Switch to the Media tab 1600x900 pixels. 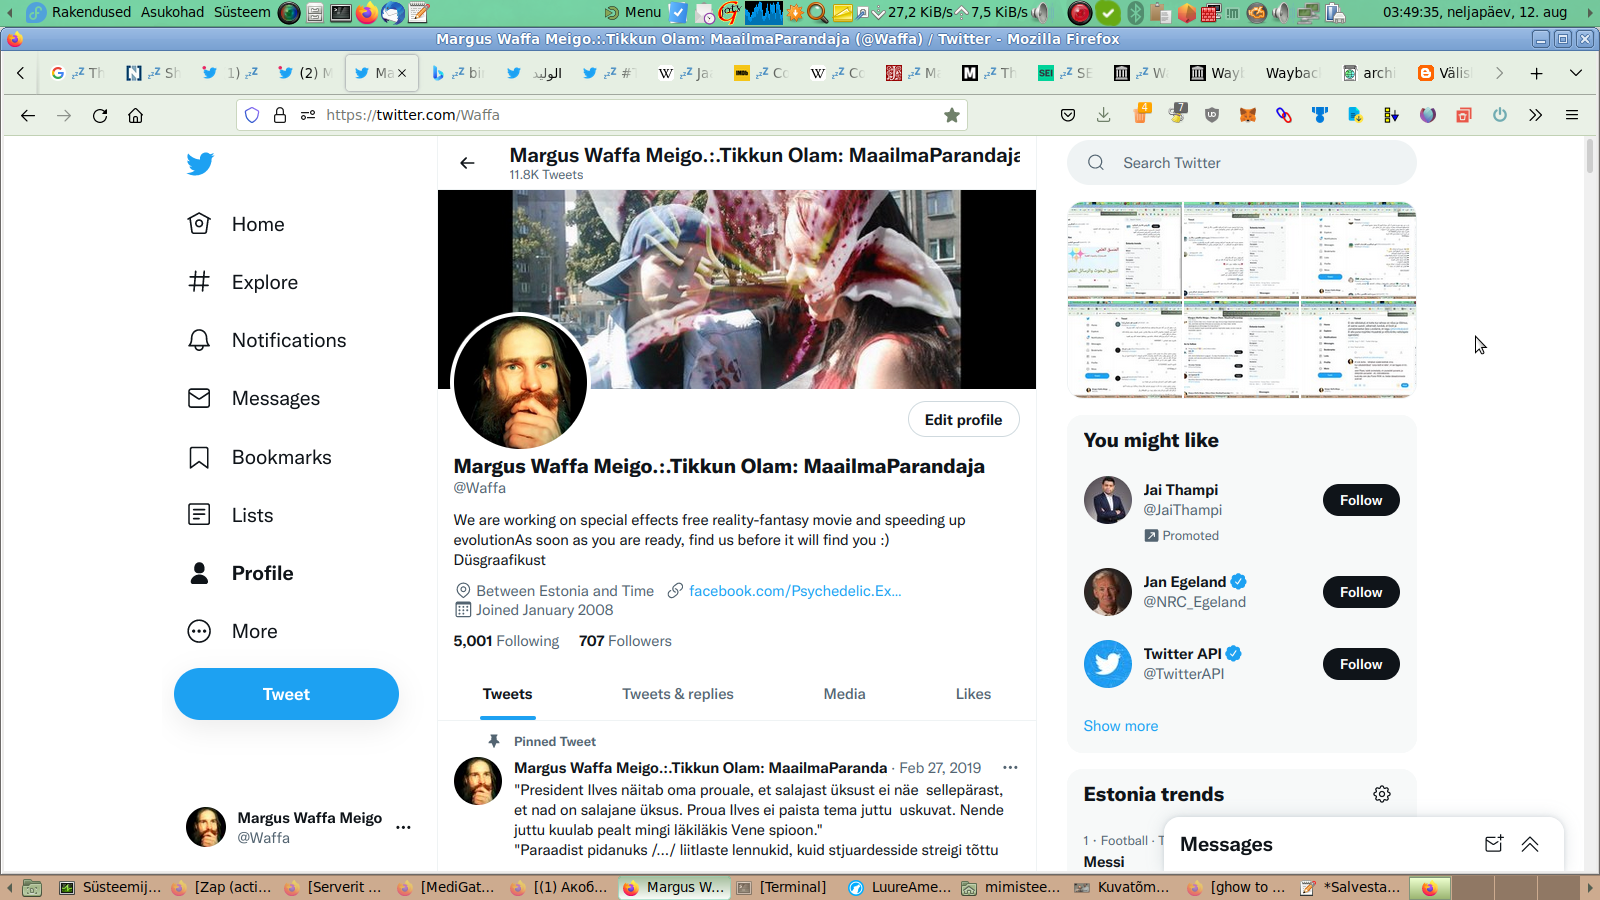click(845, 694)
